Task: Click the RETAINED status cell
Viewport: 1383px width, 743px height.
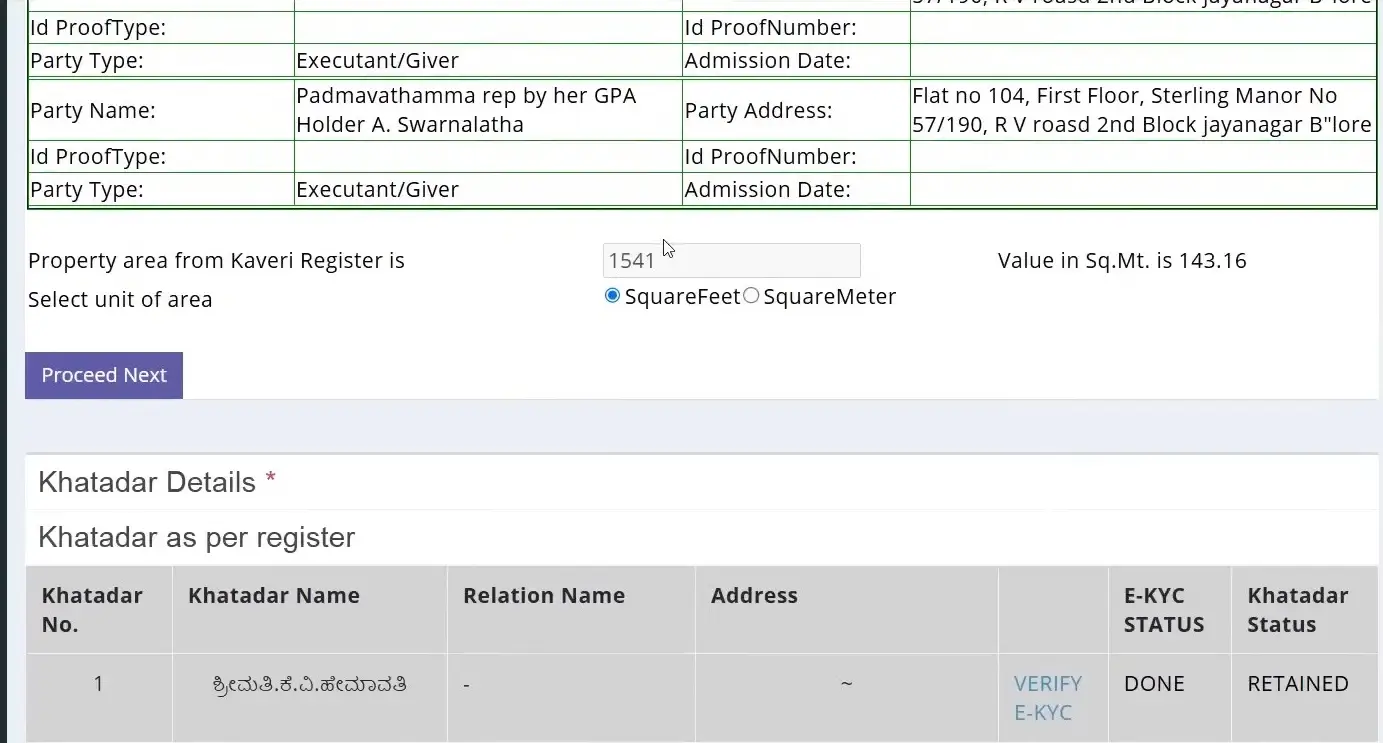Action: (1297, 684)
